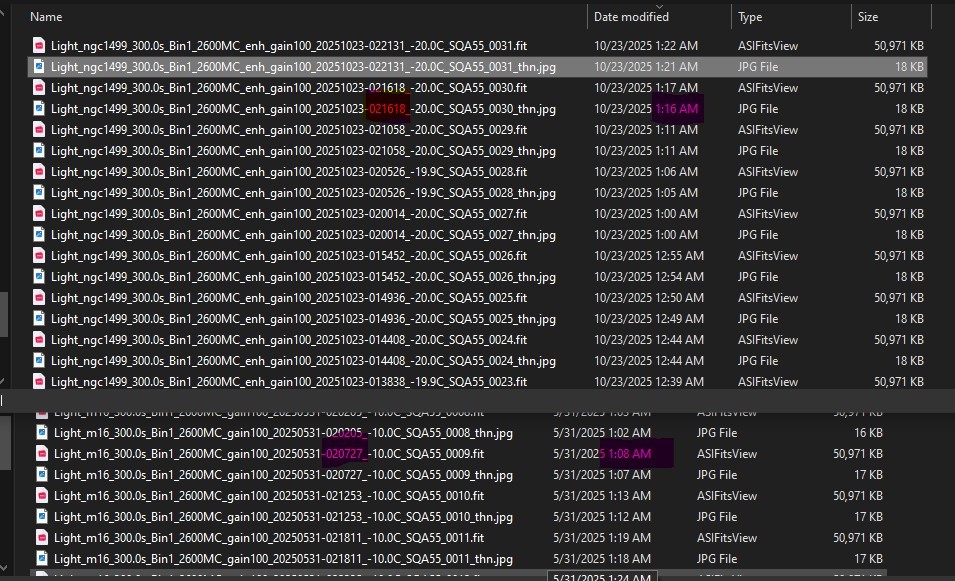The width and height of the screenshot is (955, 581).
Task: Sort files by the Name column header
Action: (x=46, y=17)
